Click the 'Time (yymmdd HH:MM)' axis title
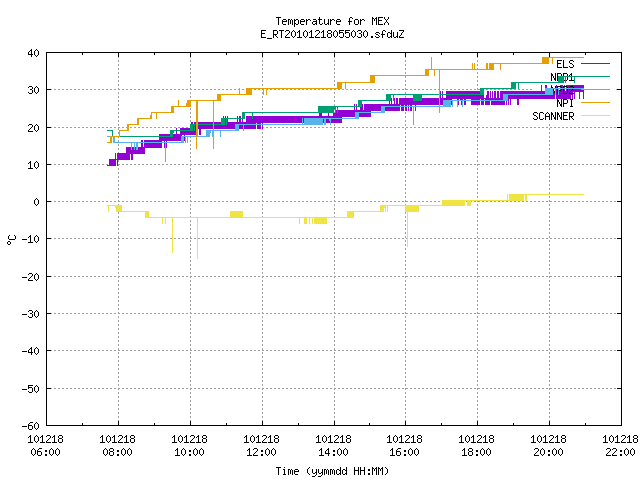The width and height of the screenshot is (640, 480). click(x=332, y=471)
